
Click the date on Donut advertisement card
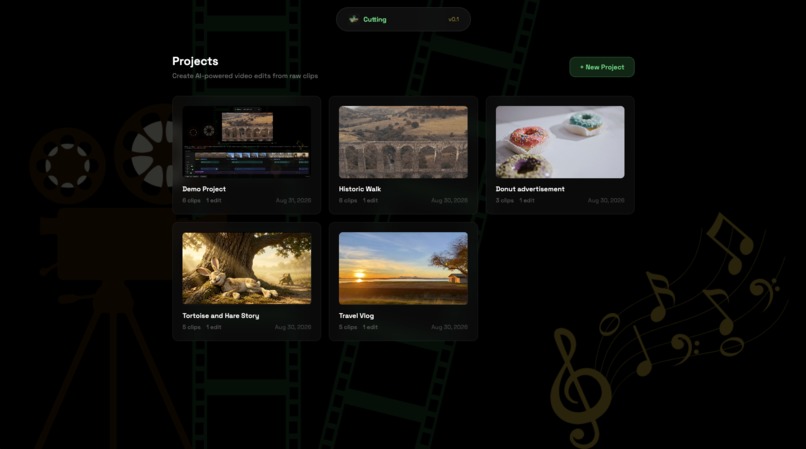point(606,200)
